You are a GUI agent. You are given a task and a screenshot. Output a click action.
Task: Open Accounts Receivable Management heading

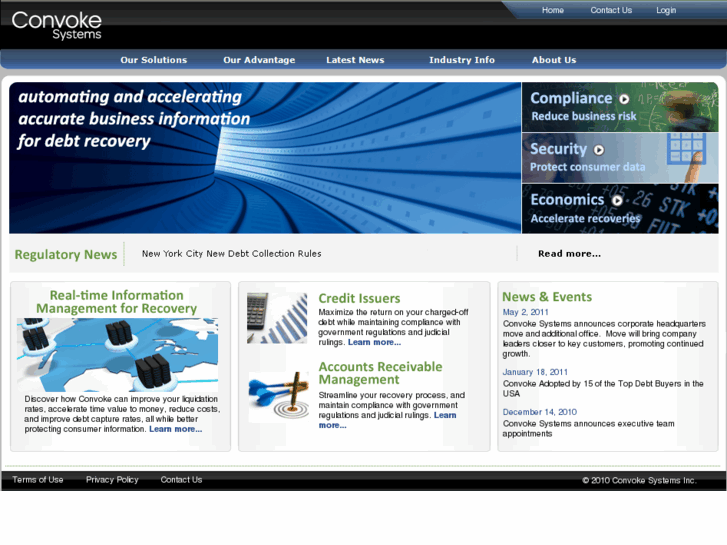click(380, 373)
